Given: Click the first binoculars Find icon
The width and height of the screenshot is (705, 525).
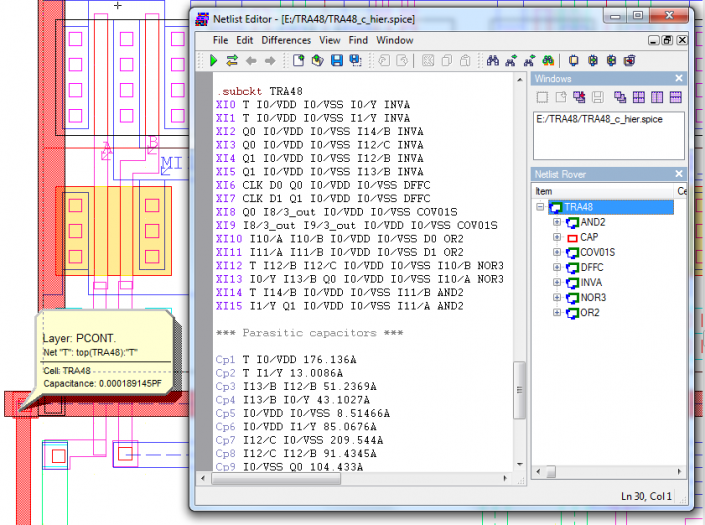Looking at the screenshot, I should [492, 61].
